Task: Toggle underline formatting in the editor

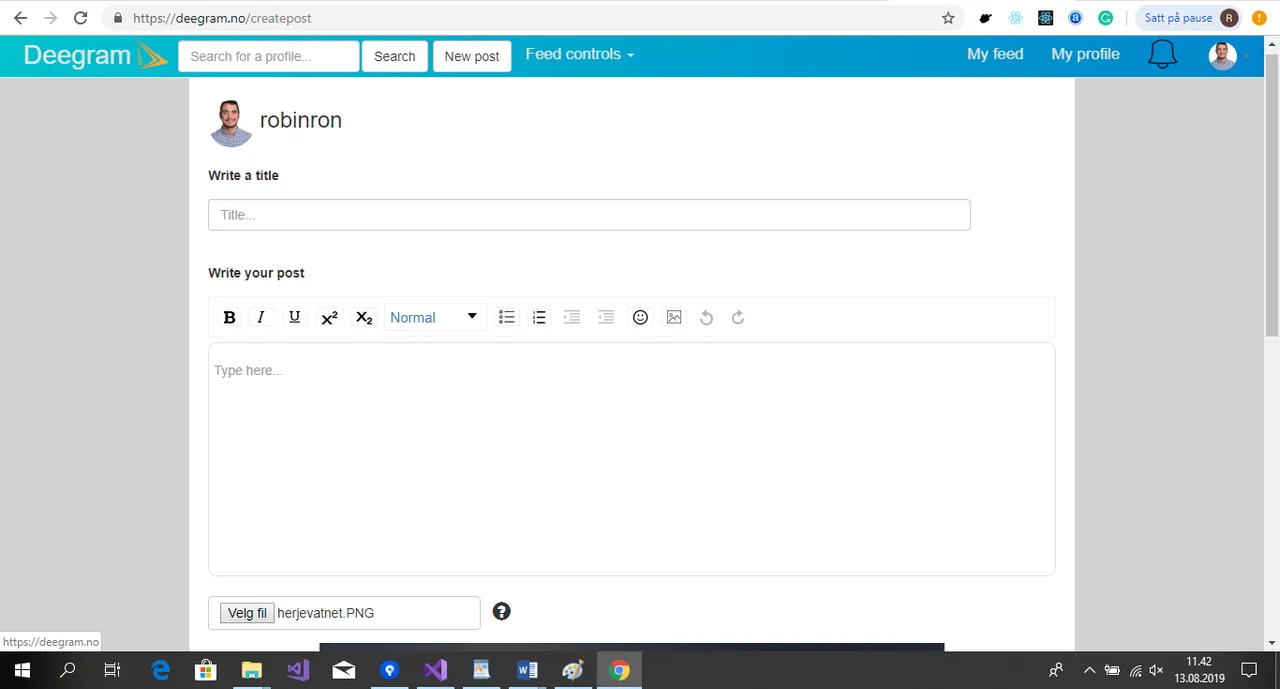Action: click(x=294, y=317)
